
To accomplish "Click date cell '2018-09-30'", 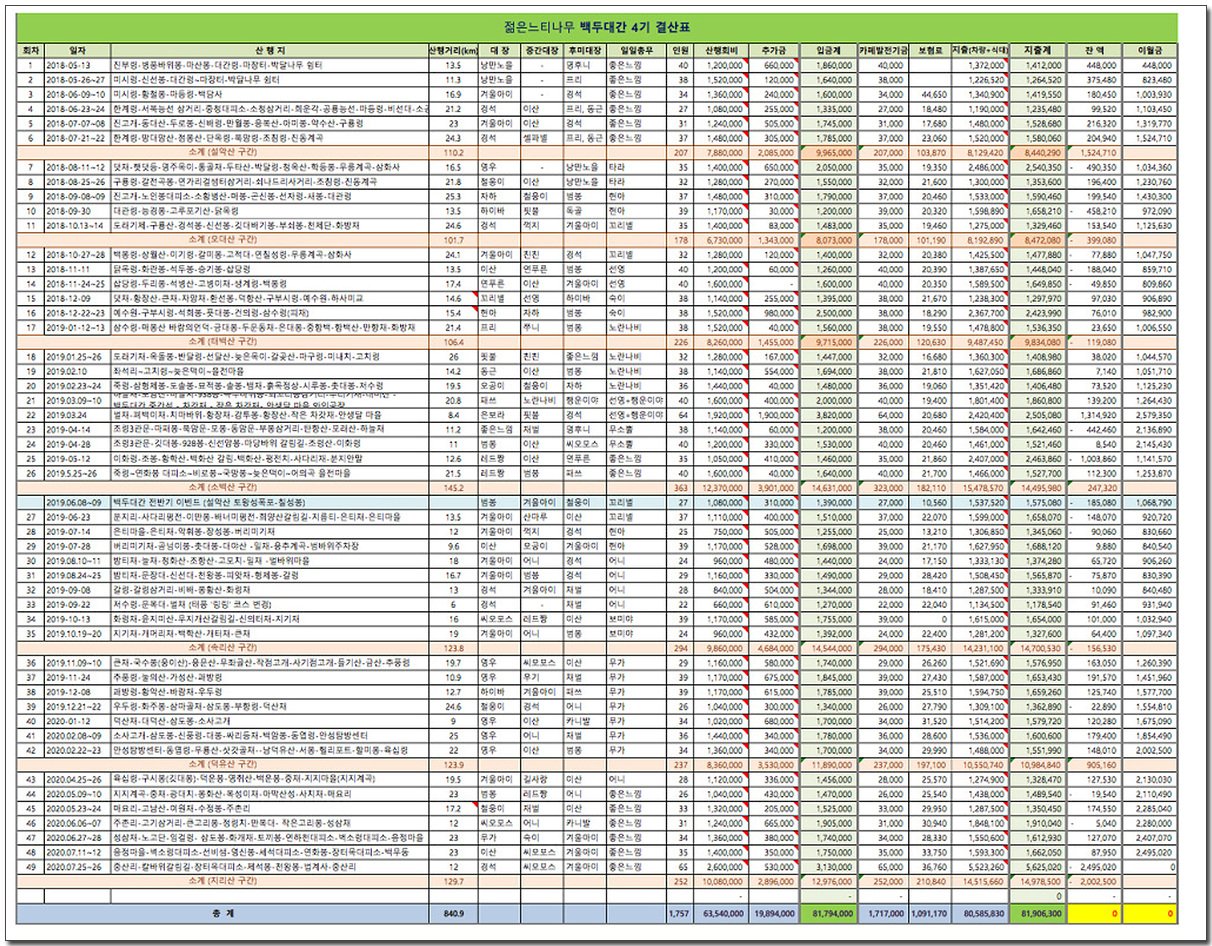I will 69,212.
